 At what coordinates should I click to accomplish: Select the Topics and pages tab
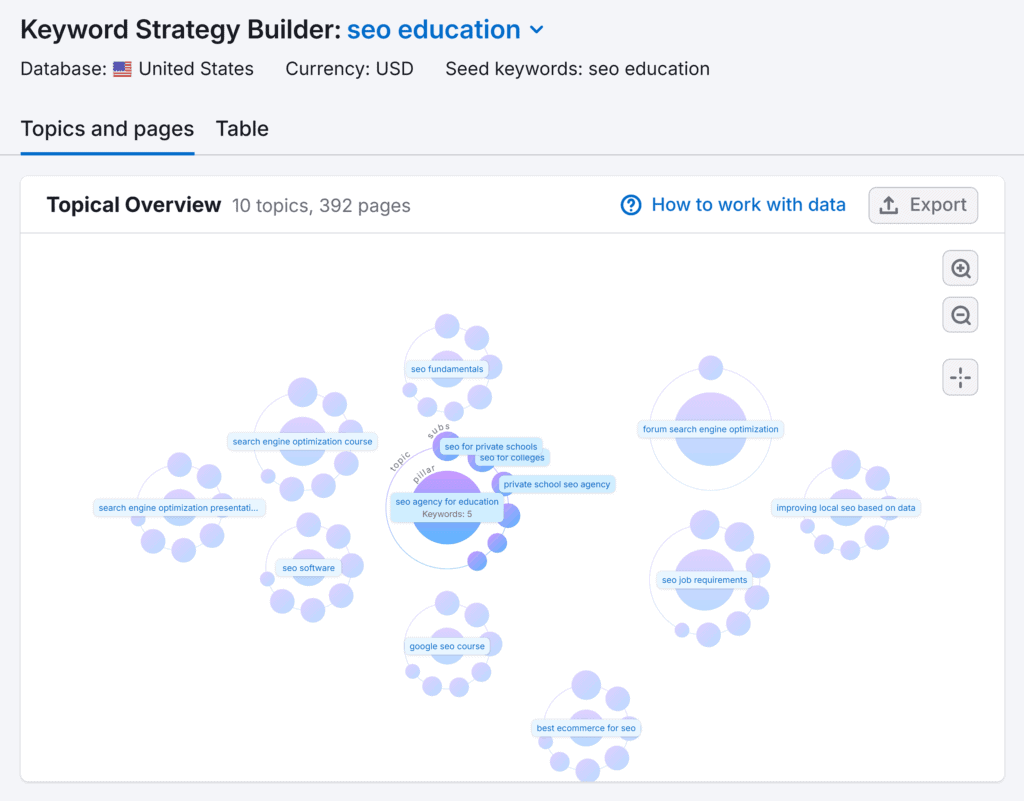pos(107,129)
